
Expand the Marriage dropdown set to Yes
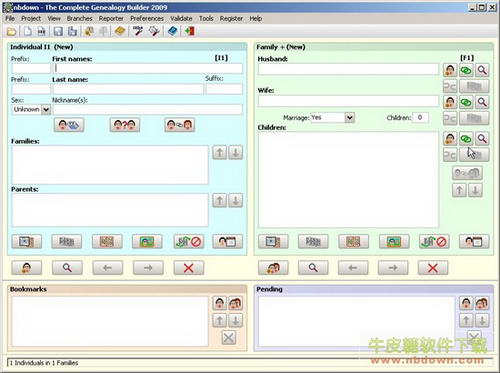click(349, 118)
